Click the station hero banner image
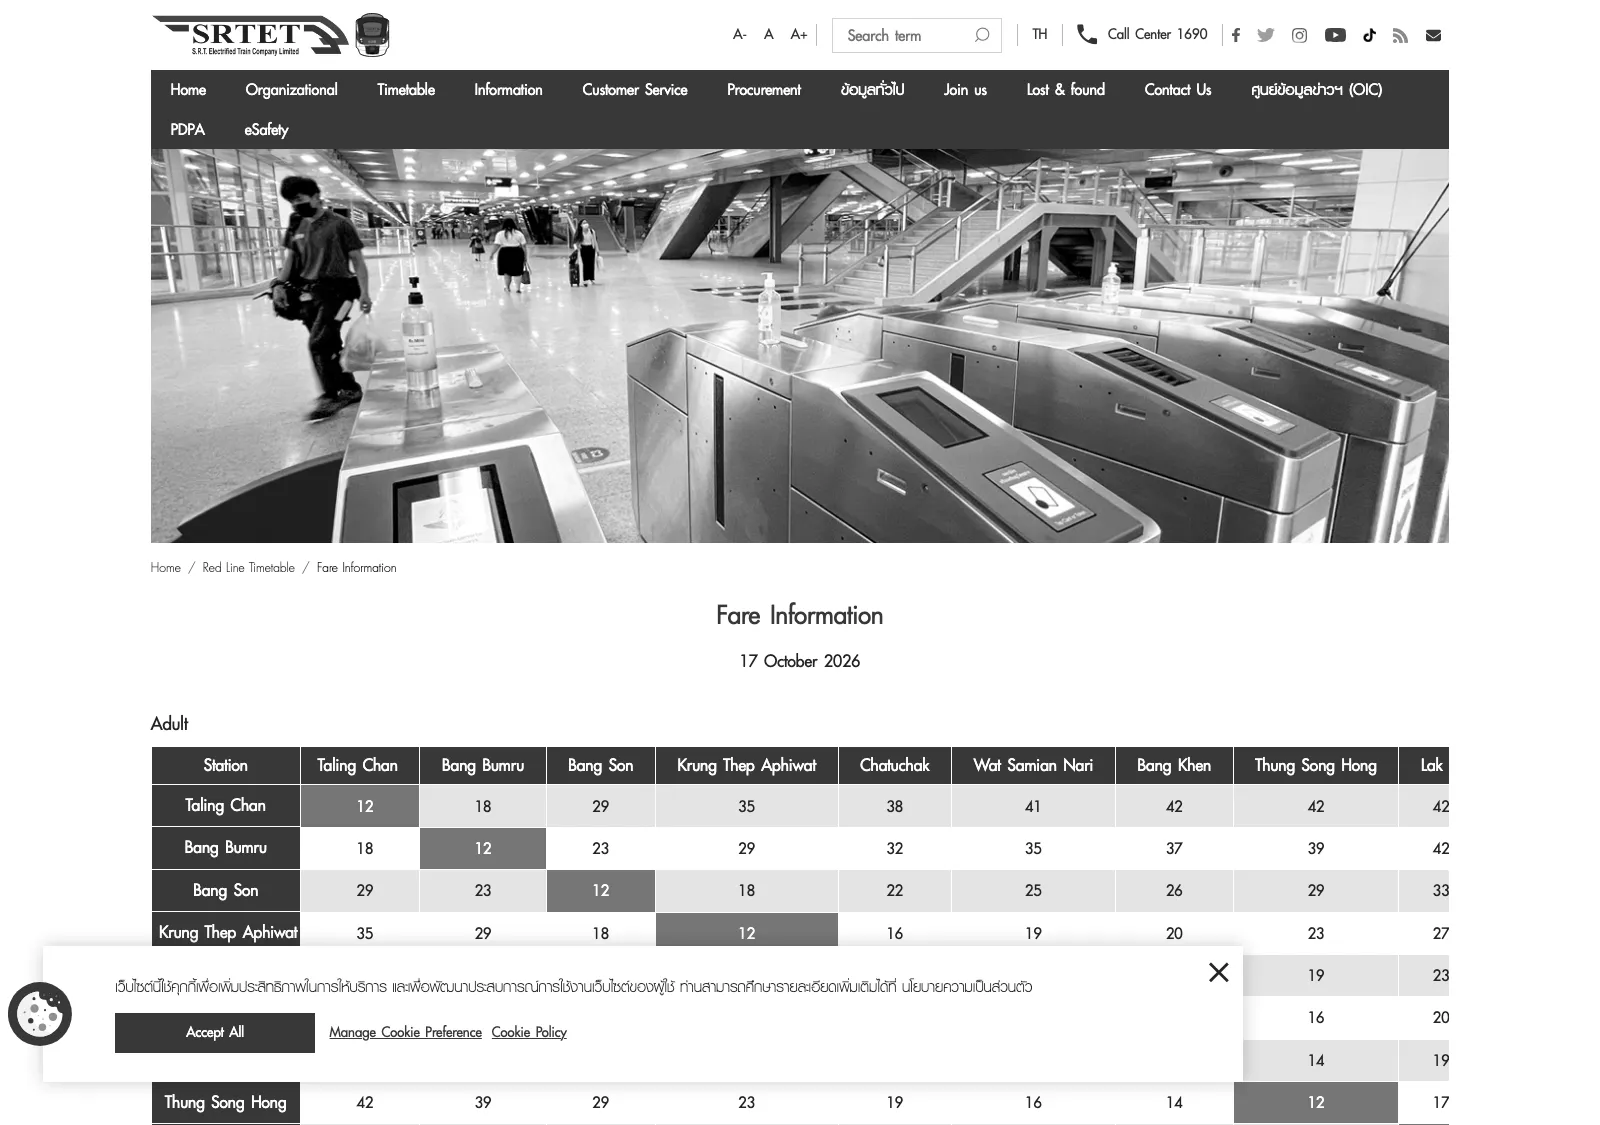 pyautogui.click(x=799, y=346)
